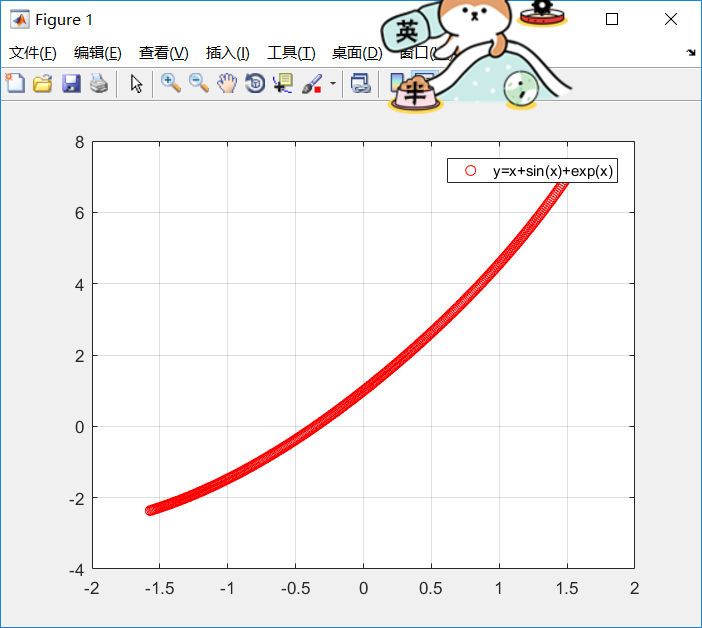Enable the Data Cursor tool
Image resolution: width=702 pixels, height=628 pixels.
(x=283, y=84)
